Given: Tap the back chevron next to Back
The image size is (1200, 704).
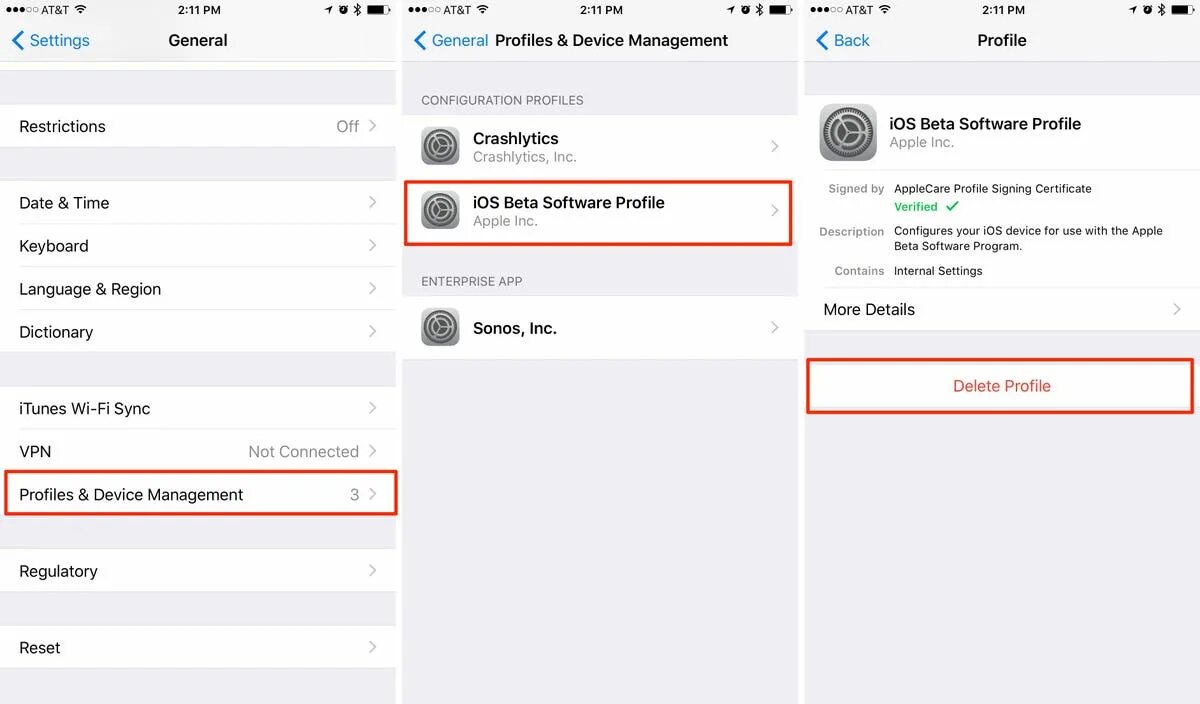Looking at the screenshot, I should point(822,40).
